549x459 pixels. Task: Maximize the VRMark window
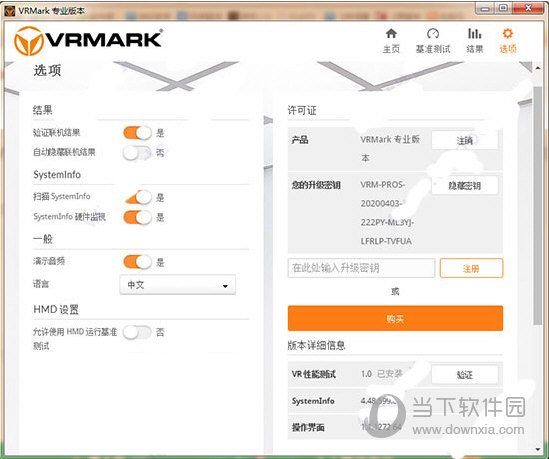pos(503,8)
